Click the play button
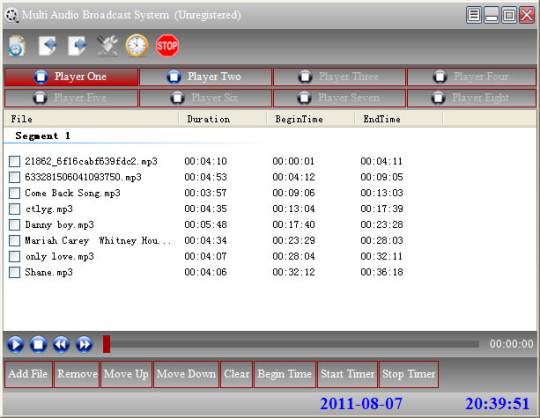 (15, 344)
